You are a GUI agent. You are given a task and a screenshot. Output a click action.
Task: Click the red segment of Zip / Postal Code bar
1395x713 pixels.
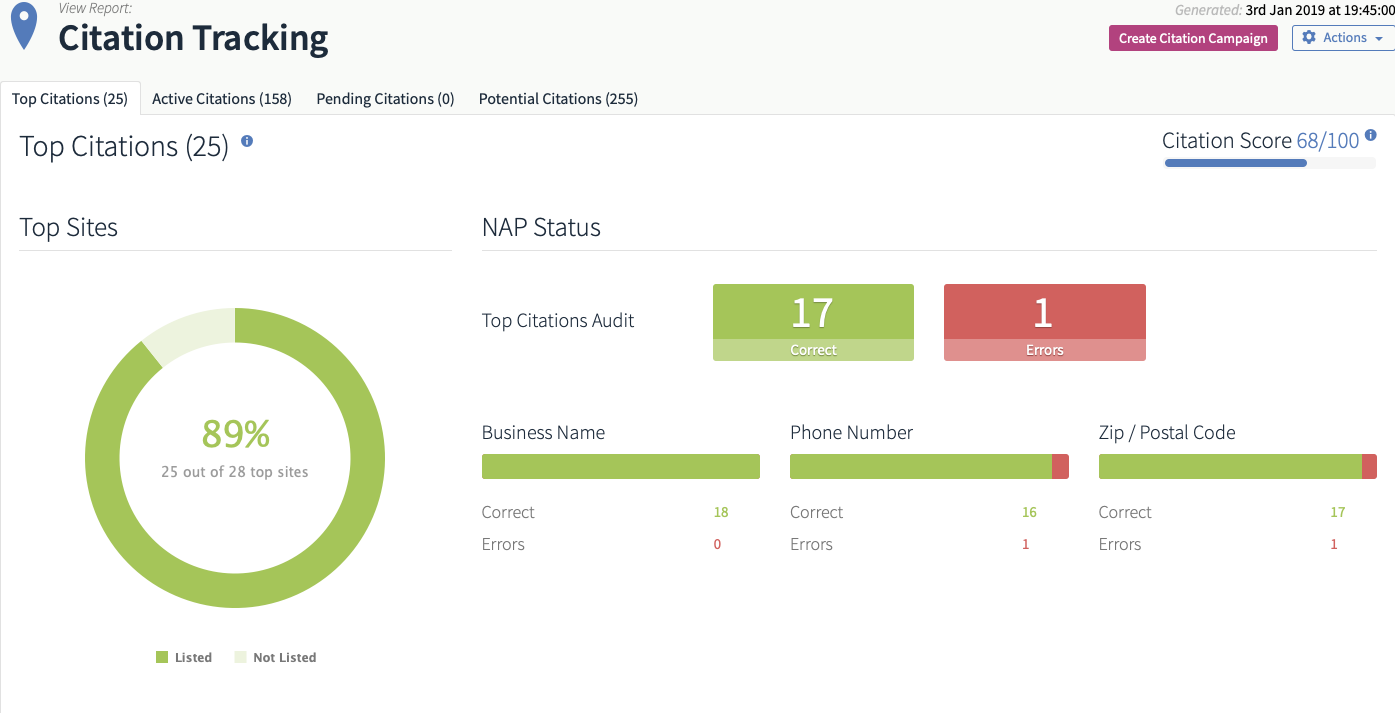point(1369,467)
